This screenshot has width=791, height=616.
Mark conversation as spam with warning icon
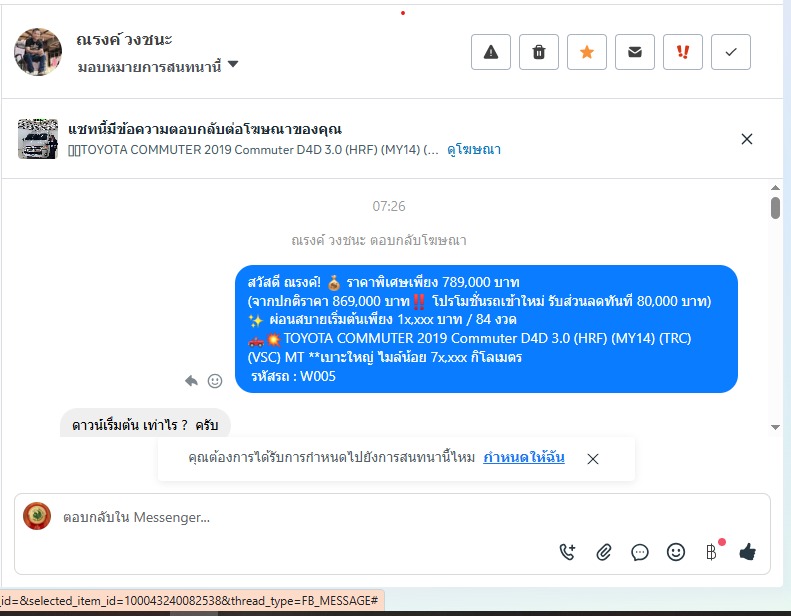coord(490,52)
